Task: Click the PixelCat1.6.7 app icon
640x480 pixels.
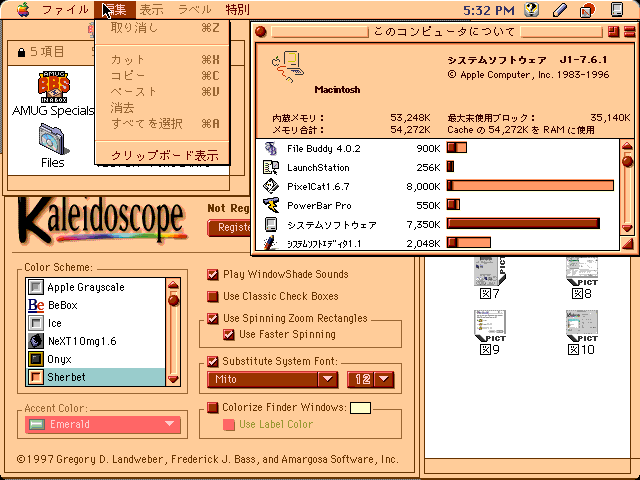Action: (x=271, y=186)
